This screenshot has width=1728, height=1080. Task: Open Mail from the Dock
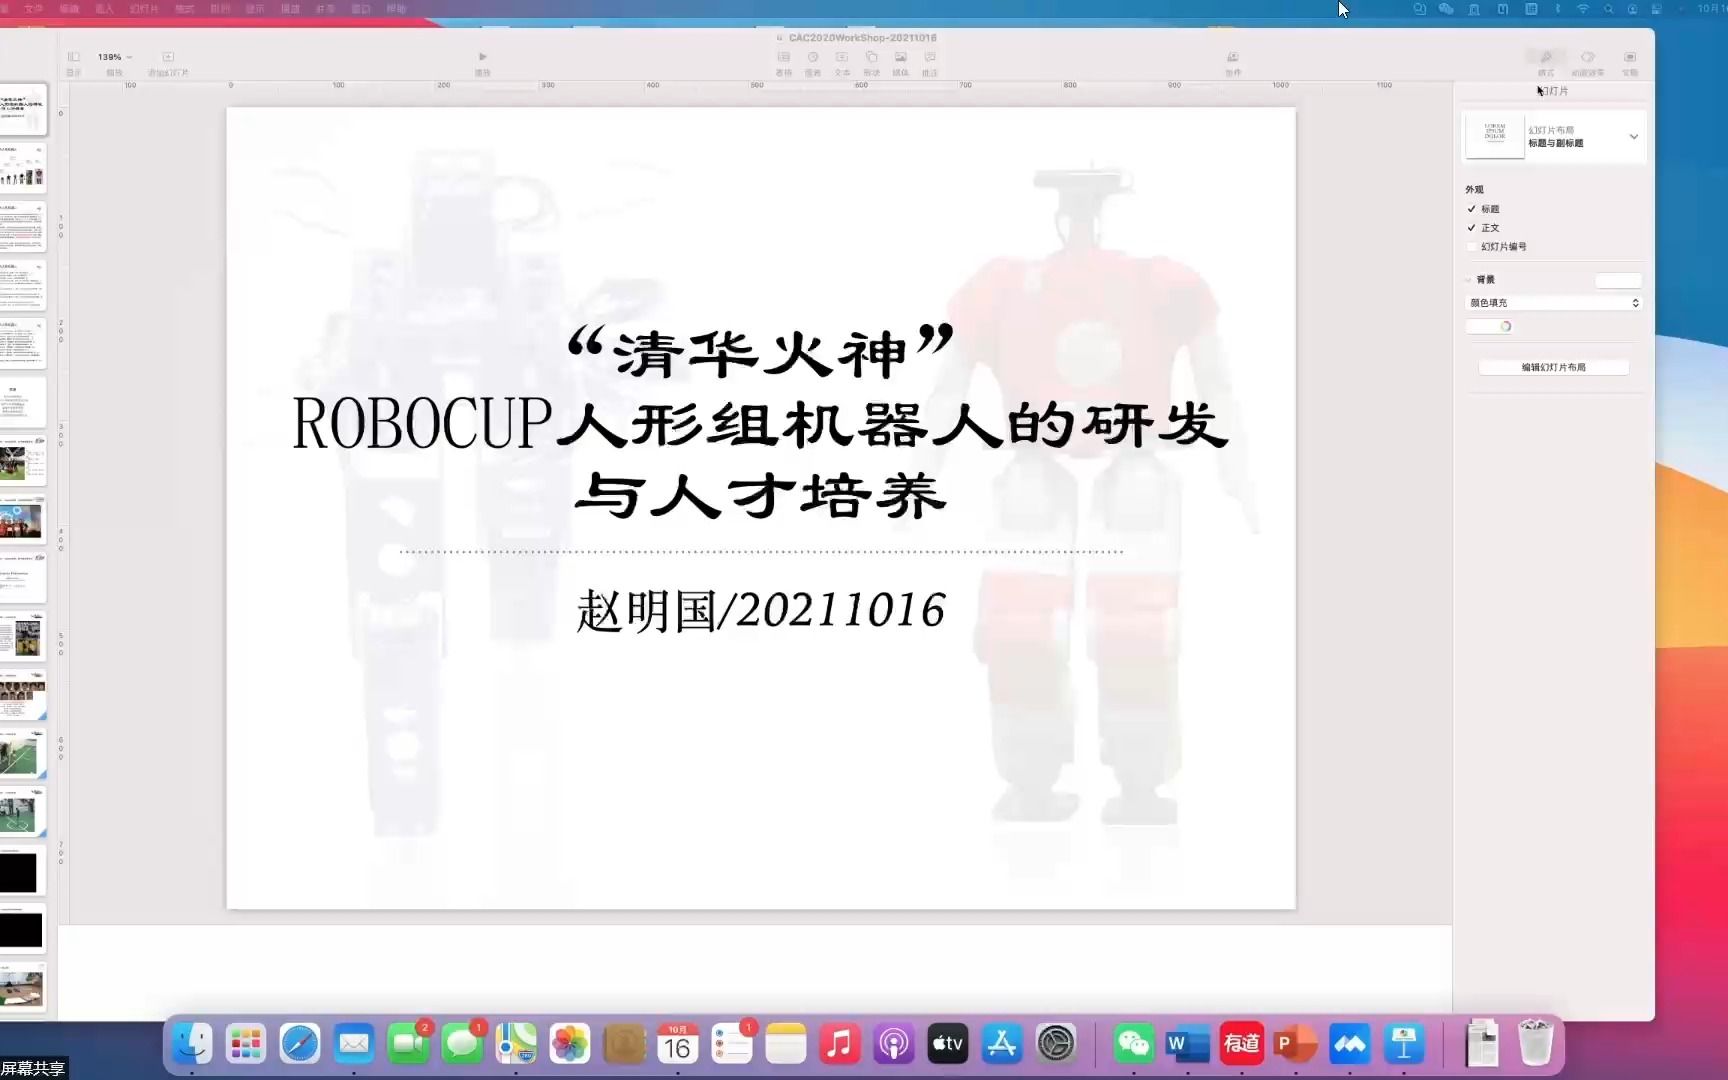[354, 1045]
